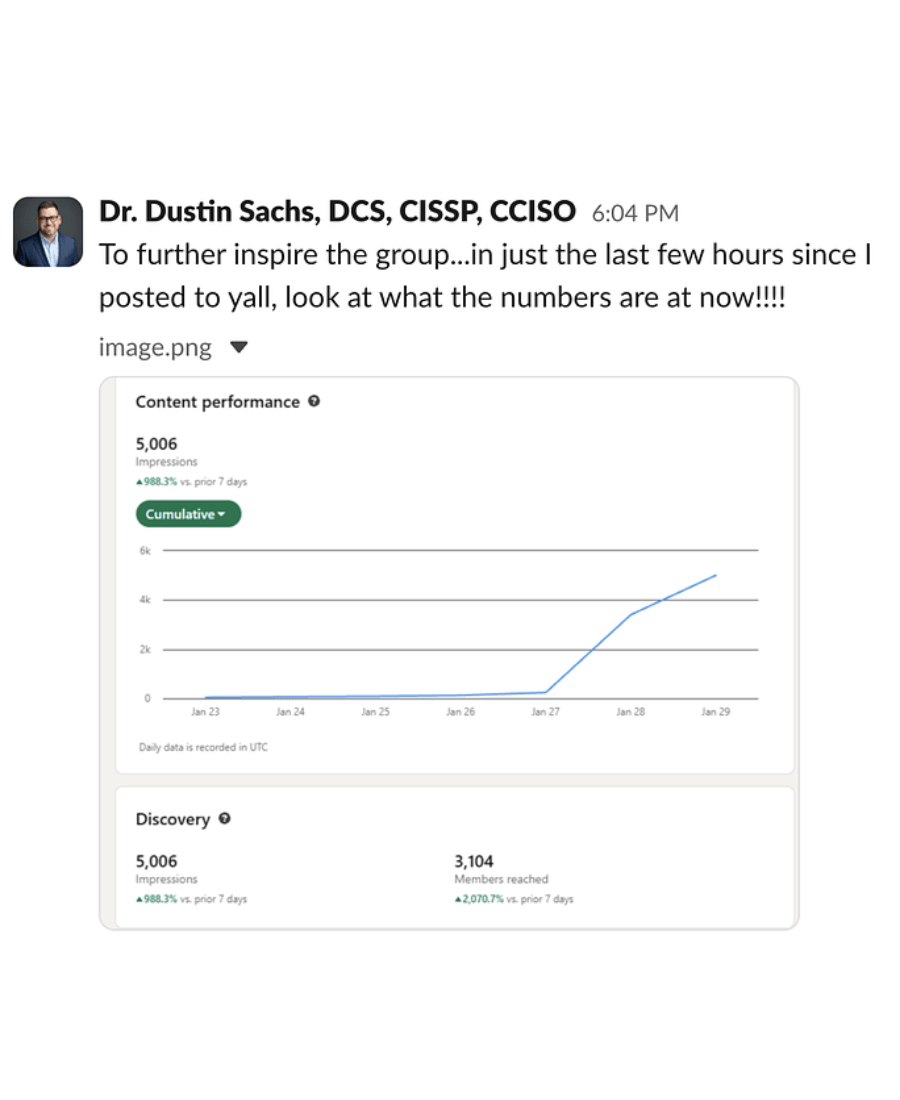Screen dimensions: 900x1100
Task: Click the green arrow beside 2,070.7%
Action: pos(458,899)
